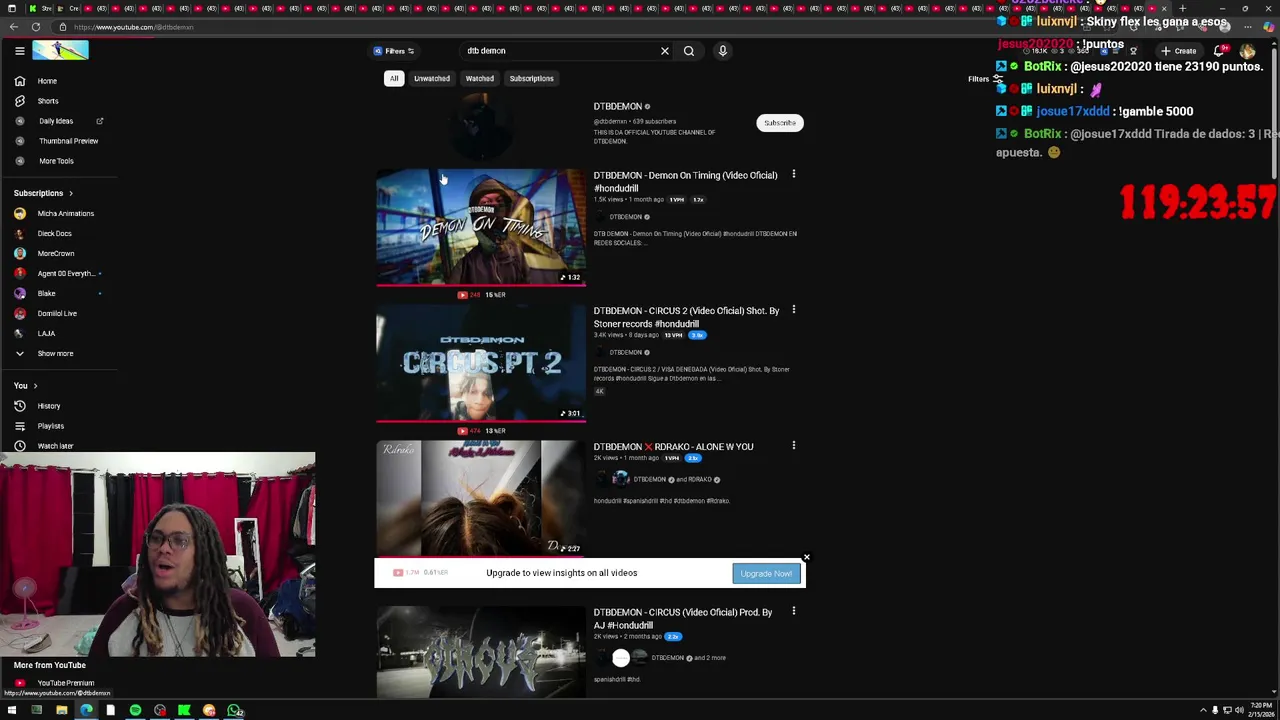Open Spotify from the taskbar
1280x720 pixels.
click(135, 711)
